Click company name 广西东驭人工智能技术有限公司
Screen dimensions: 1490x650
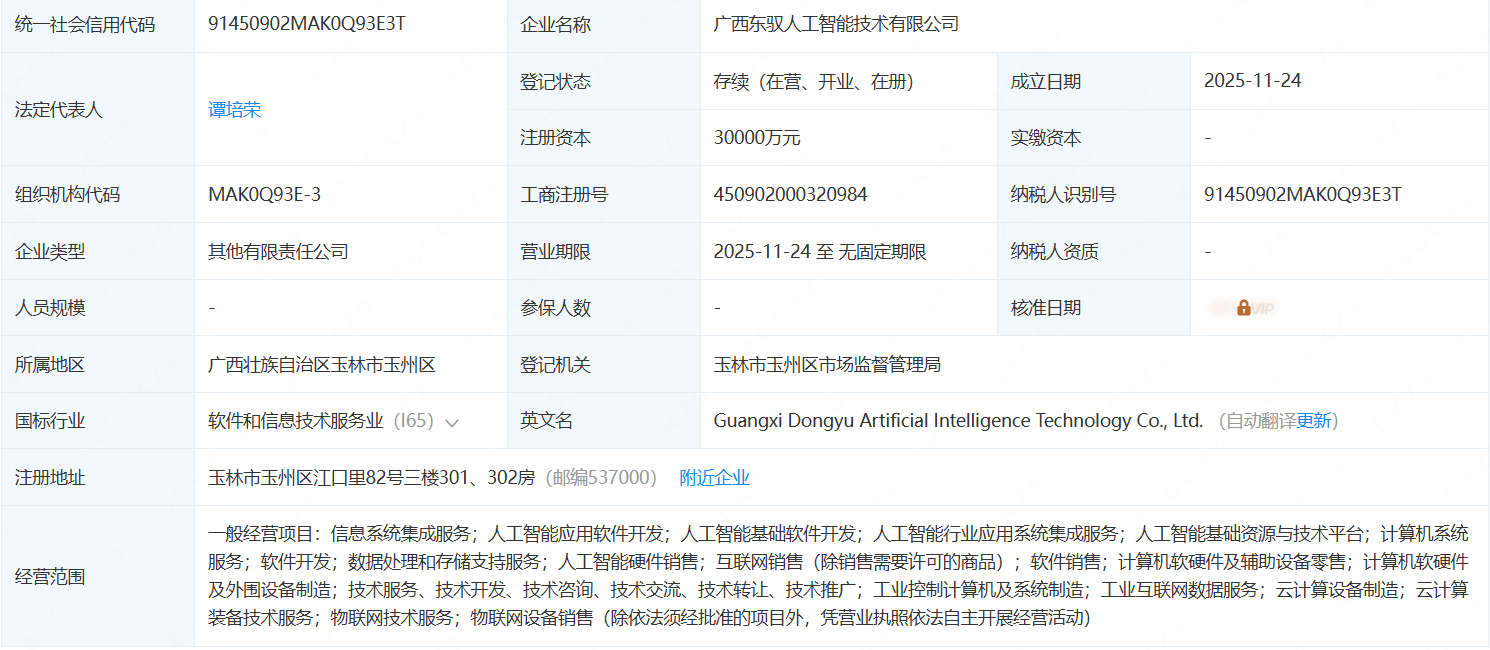[836, 24]
